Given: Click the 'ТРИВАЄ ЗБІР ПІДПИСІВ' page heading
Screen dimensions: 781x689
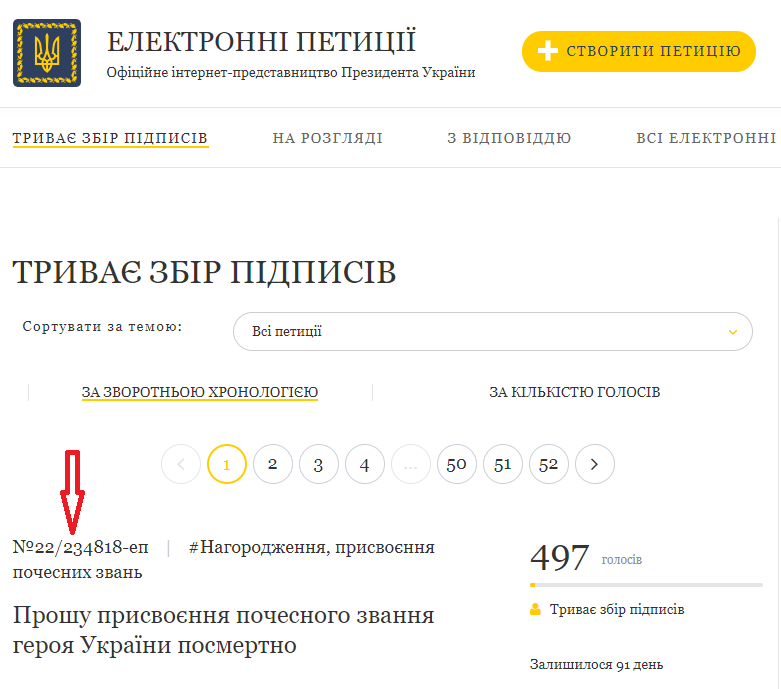Looking at the screenshot, I should coord(204,272).
